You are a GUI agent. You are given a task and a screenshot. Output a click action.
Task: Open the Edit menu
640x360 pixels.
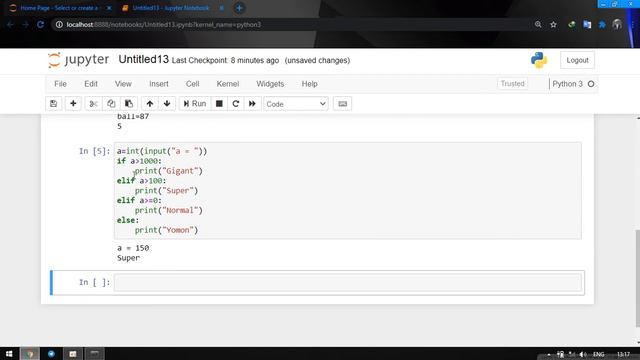[x=91, y=84]
